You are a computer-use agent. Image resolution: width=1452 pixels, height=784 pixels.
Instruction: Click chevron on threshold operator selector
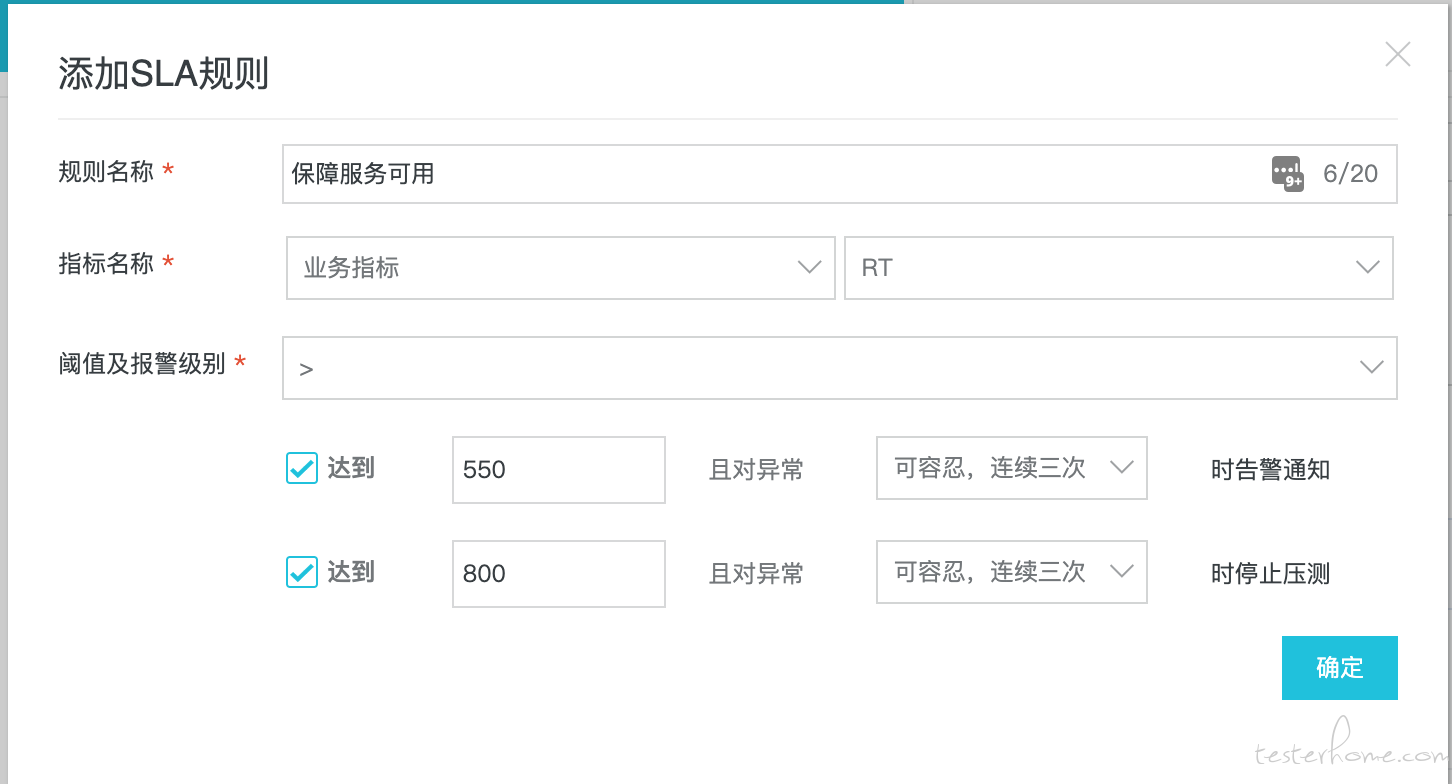tap(1372, 368)
